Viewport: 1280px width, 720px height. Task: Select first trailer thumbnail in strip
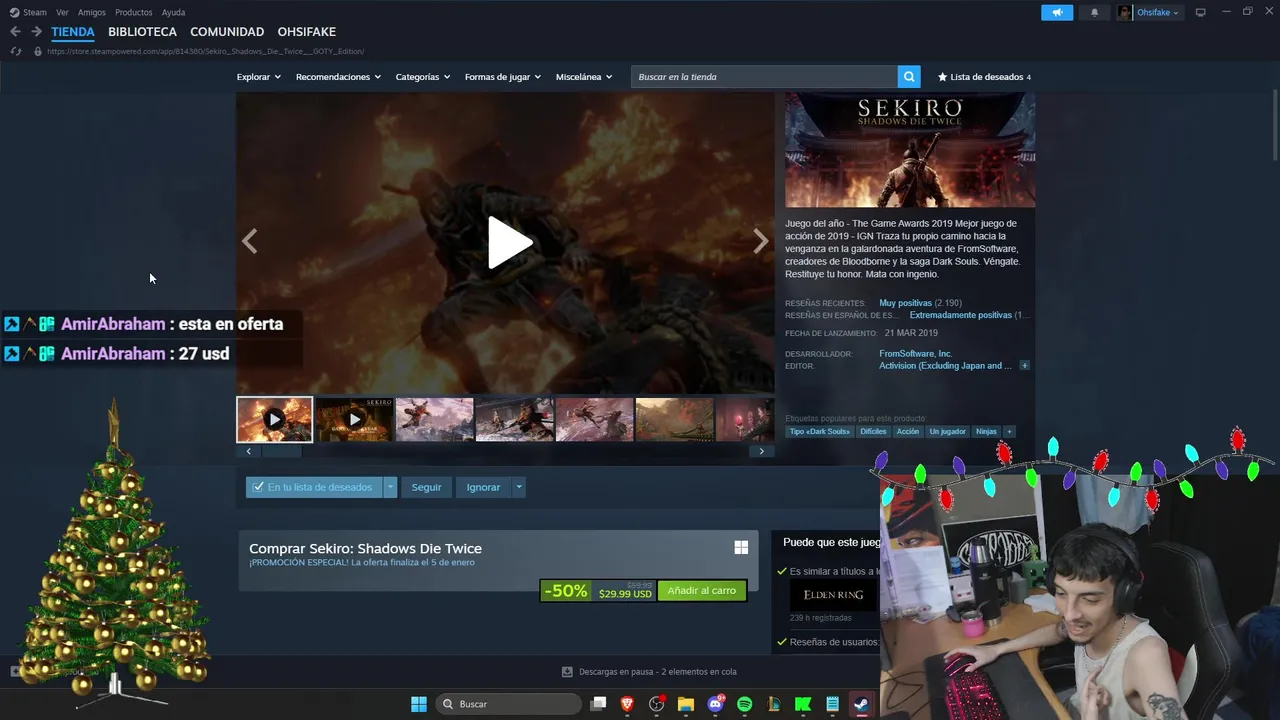[274, 419]
